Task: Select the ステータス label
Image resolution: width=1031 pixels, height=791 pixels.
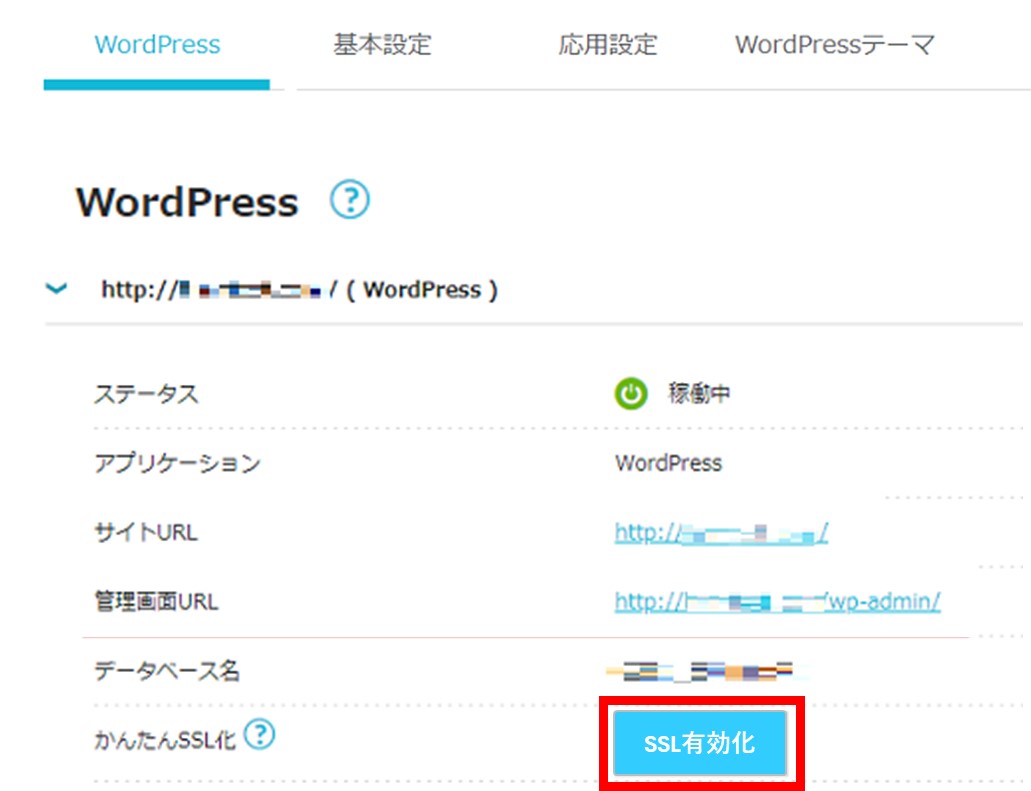Action: tap(147, 395)
